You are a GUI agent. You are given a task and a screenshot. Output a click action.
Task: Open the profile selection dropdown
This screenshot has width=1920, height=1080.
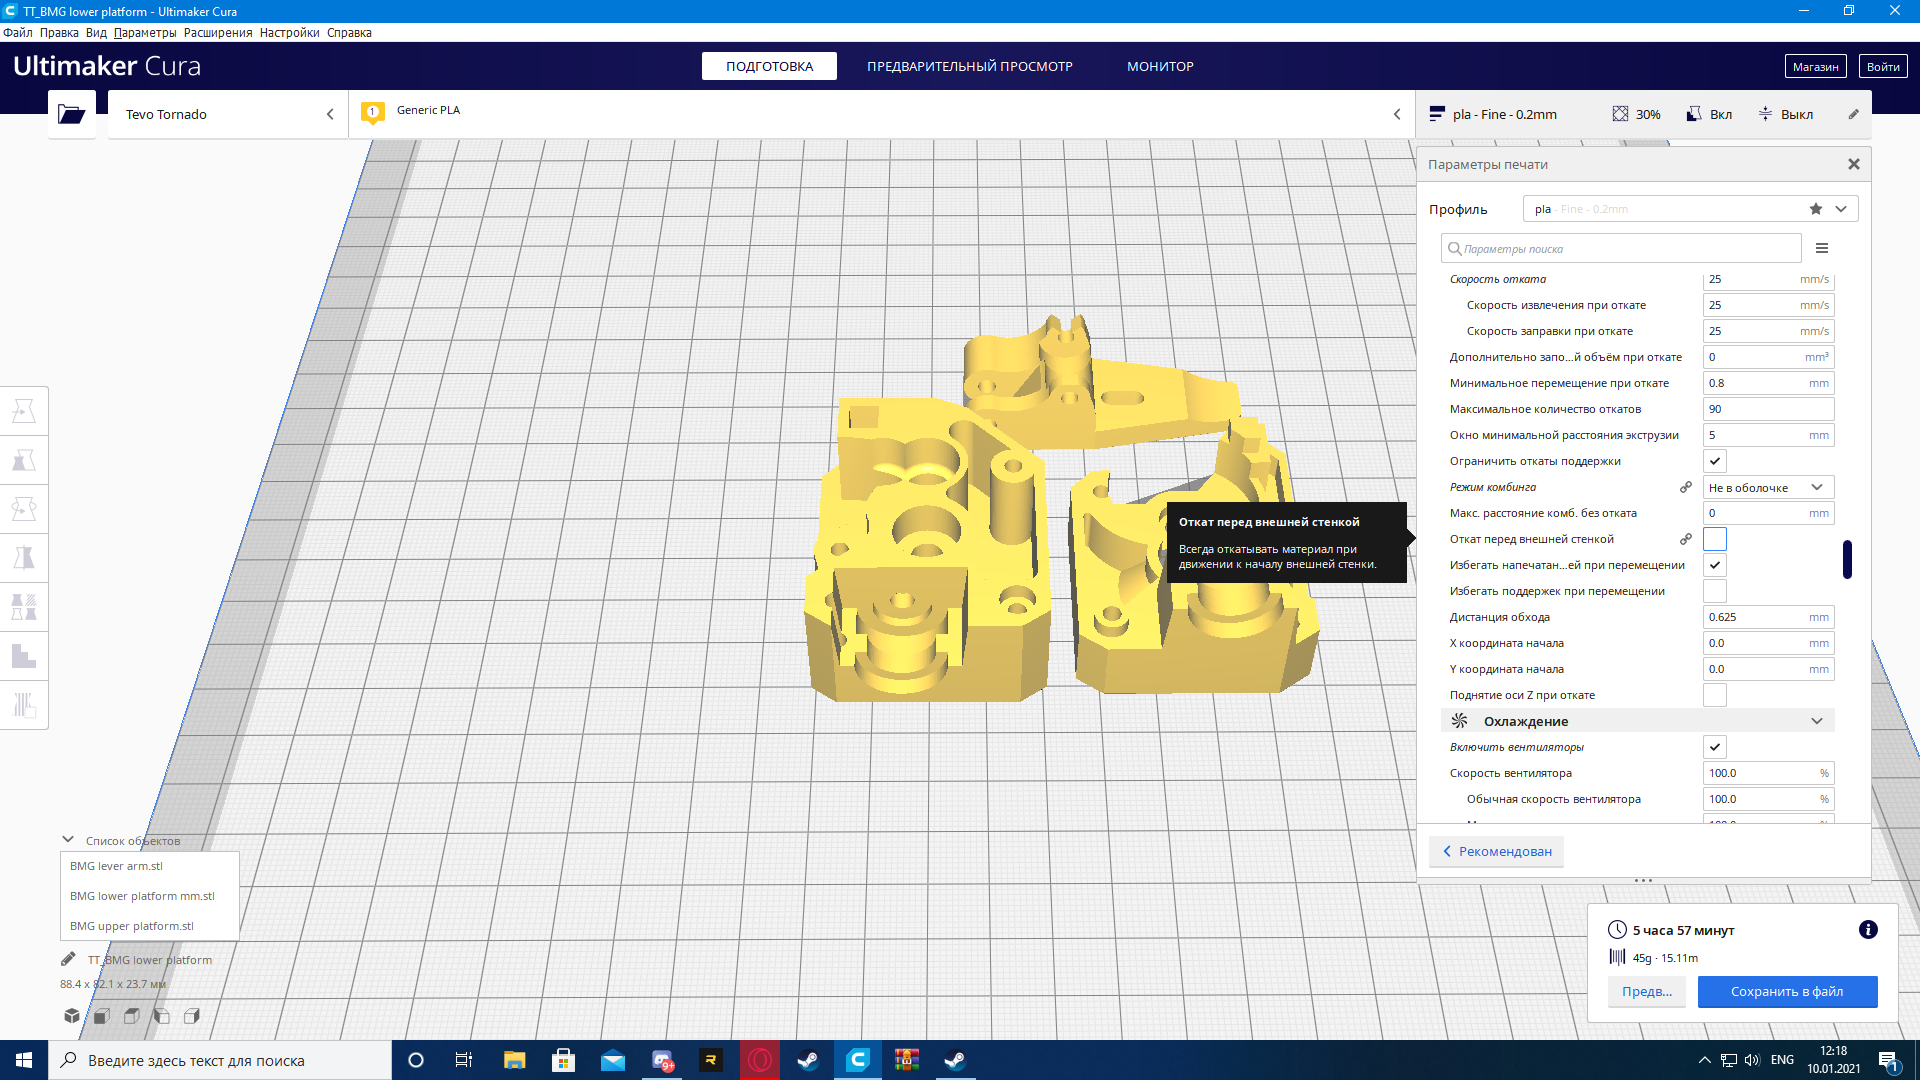[1690, 209]
